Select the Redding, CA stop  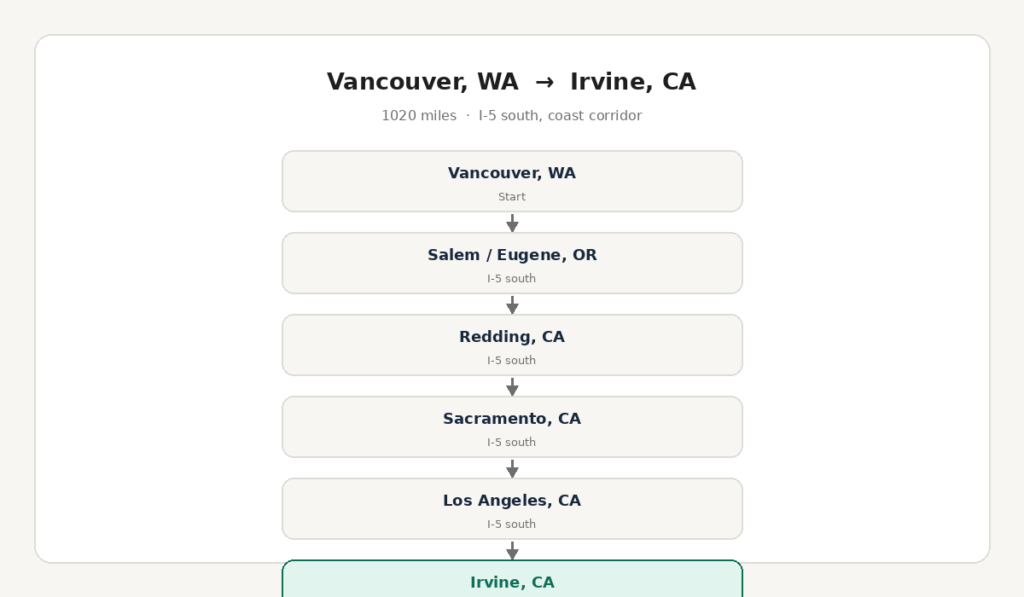click(x=512, y=345)
